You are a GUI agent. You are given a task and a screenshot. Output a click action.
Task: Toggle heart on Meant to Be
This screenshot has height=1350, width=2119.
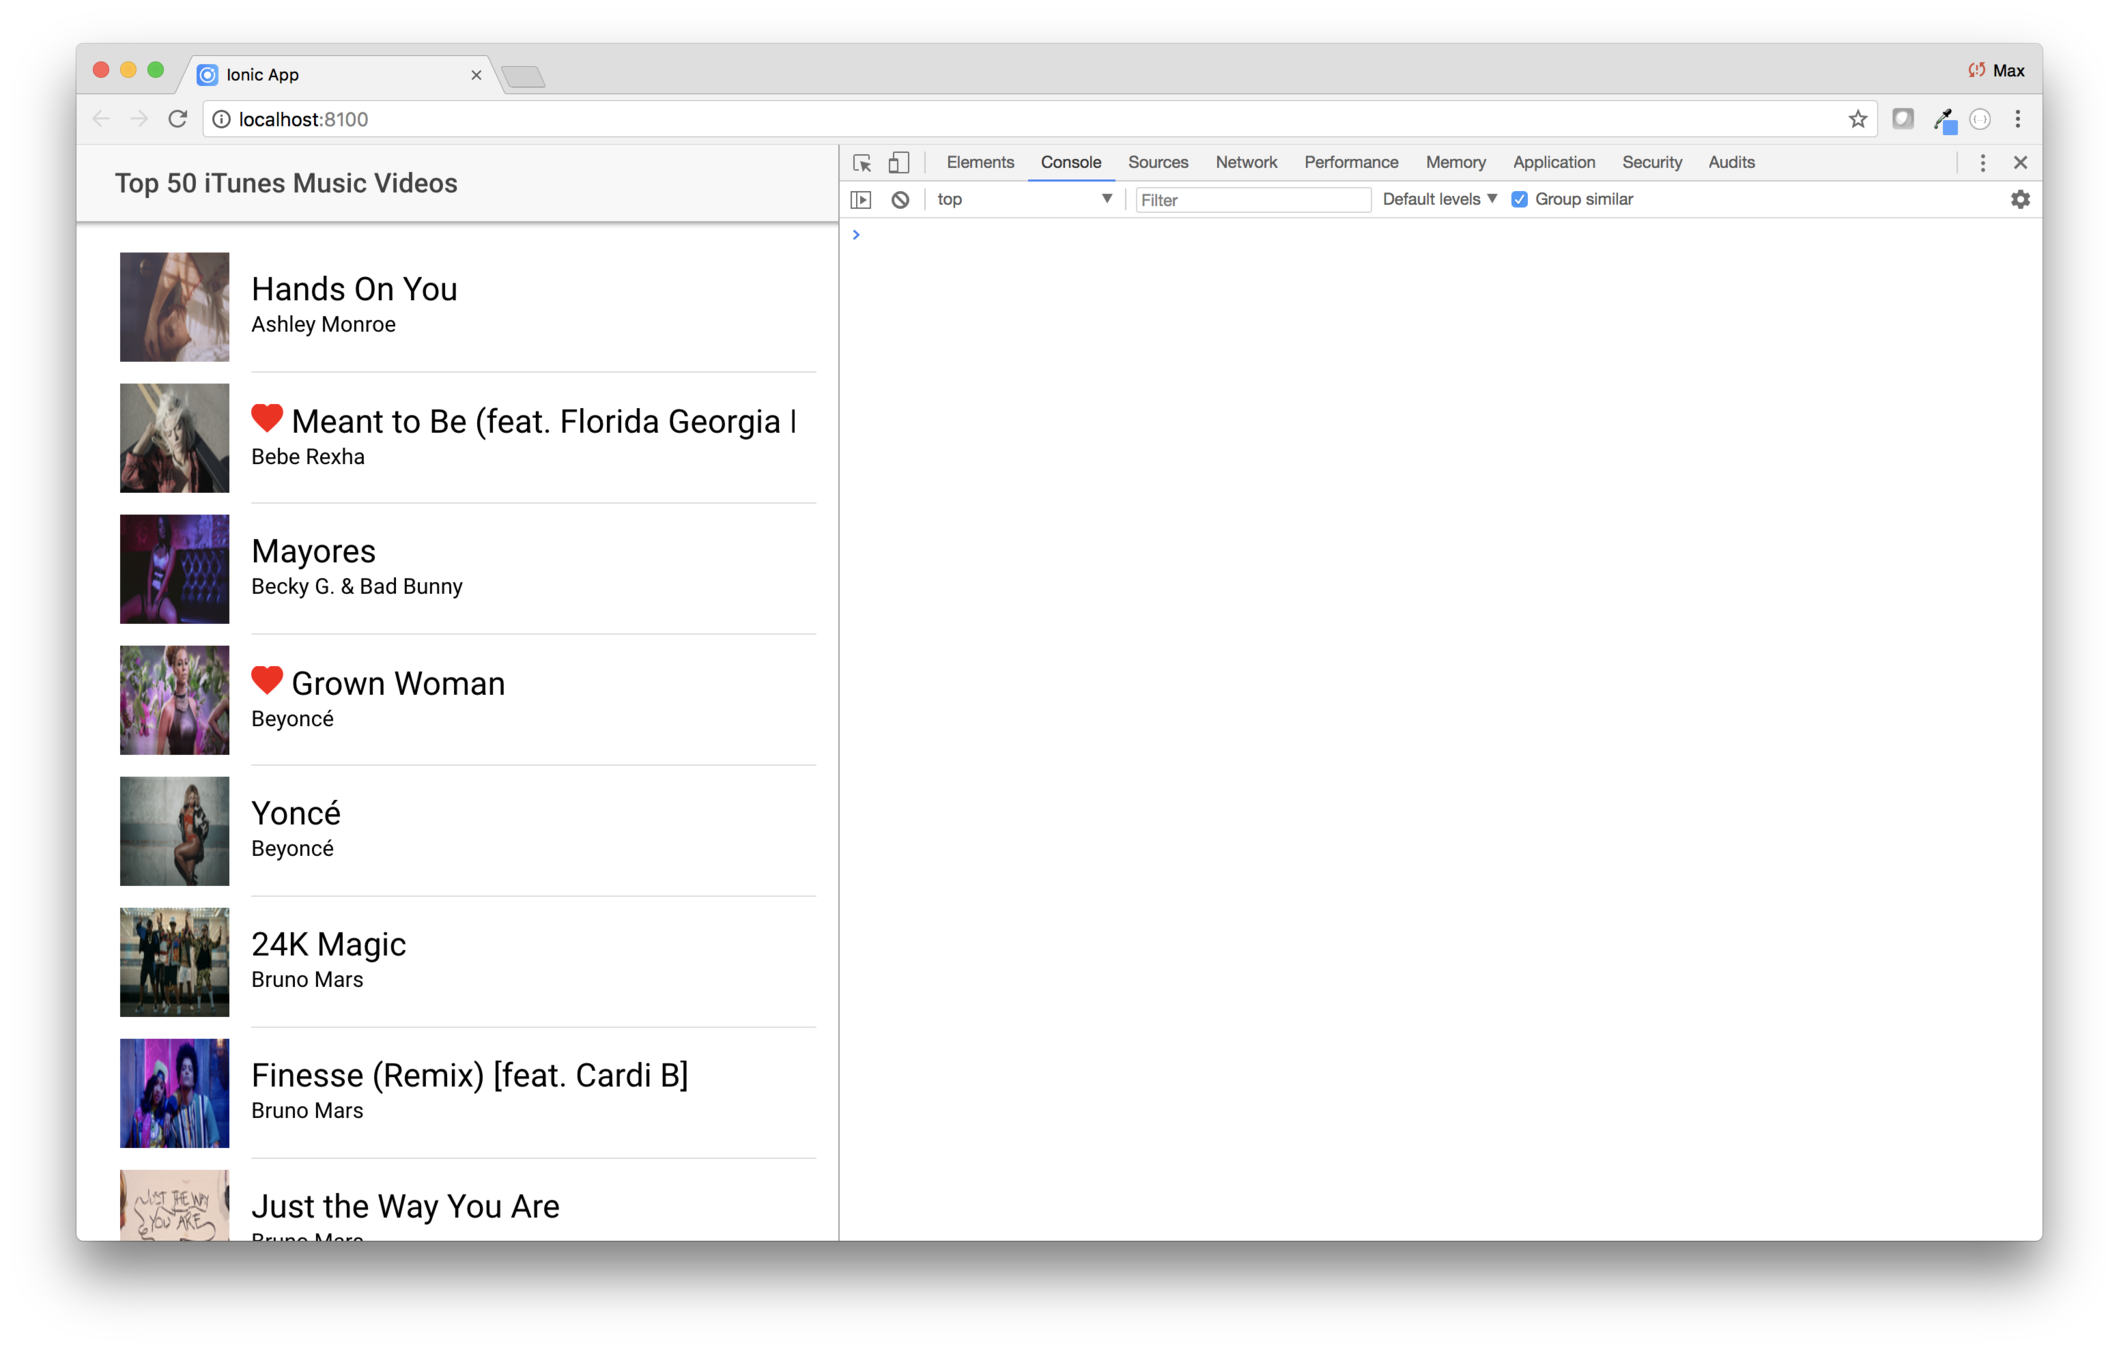[x=267, y=419]
